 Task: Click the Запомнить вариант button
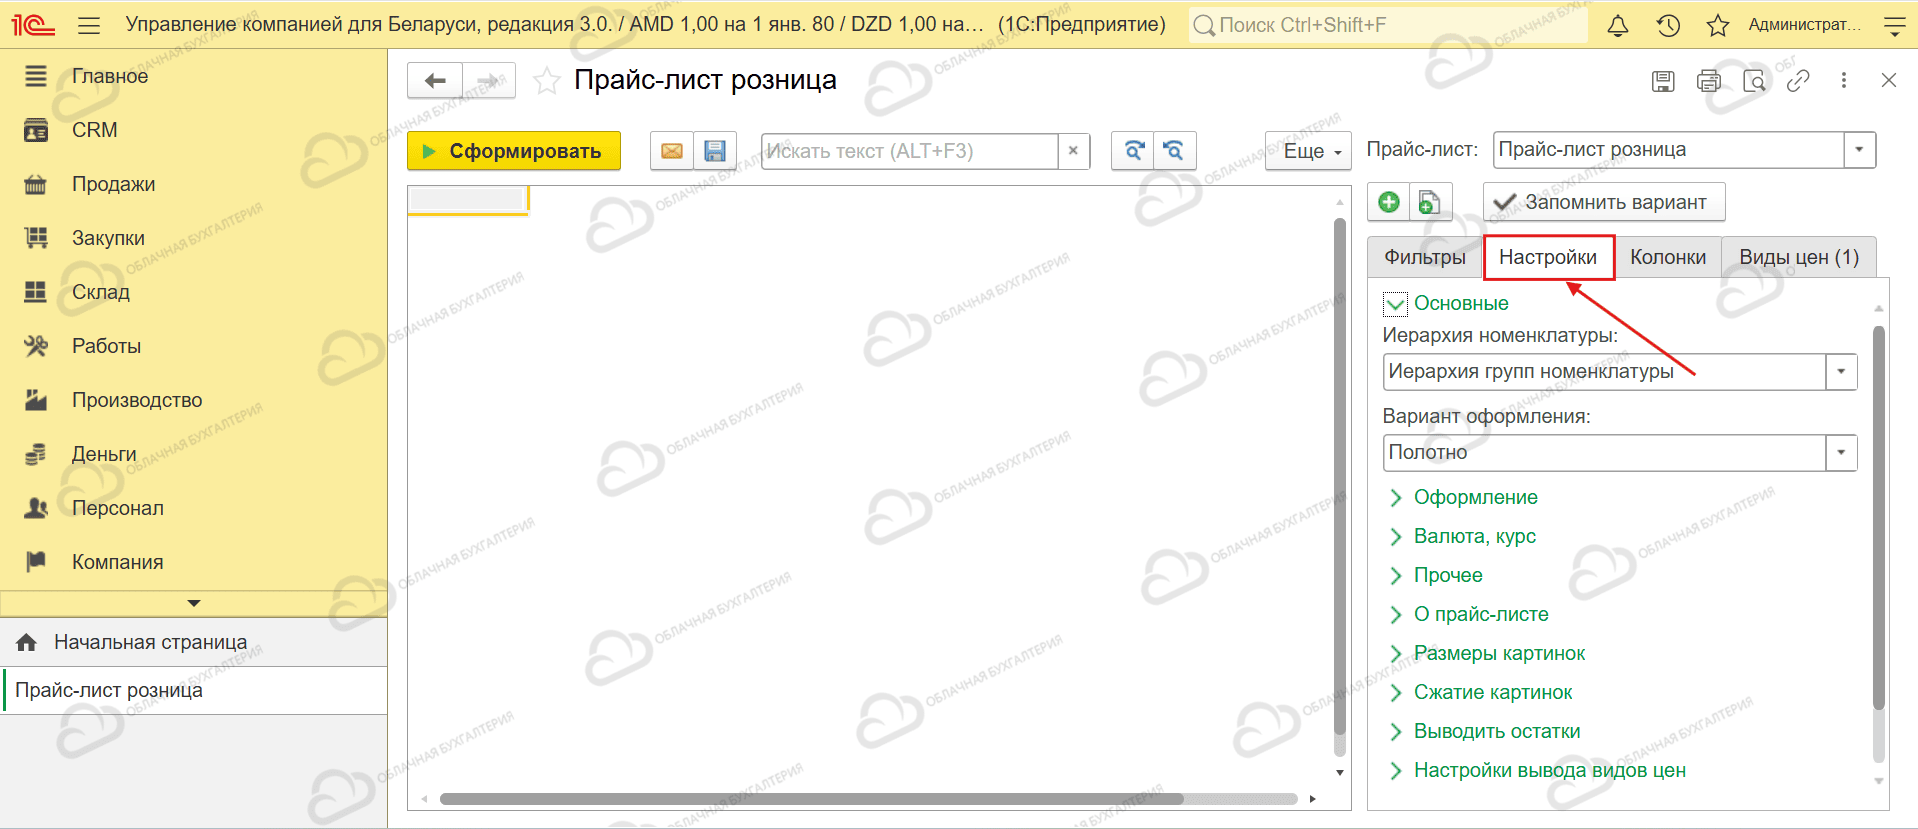(x=1604, y=202)
